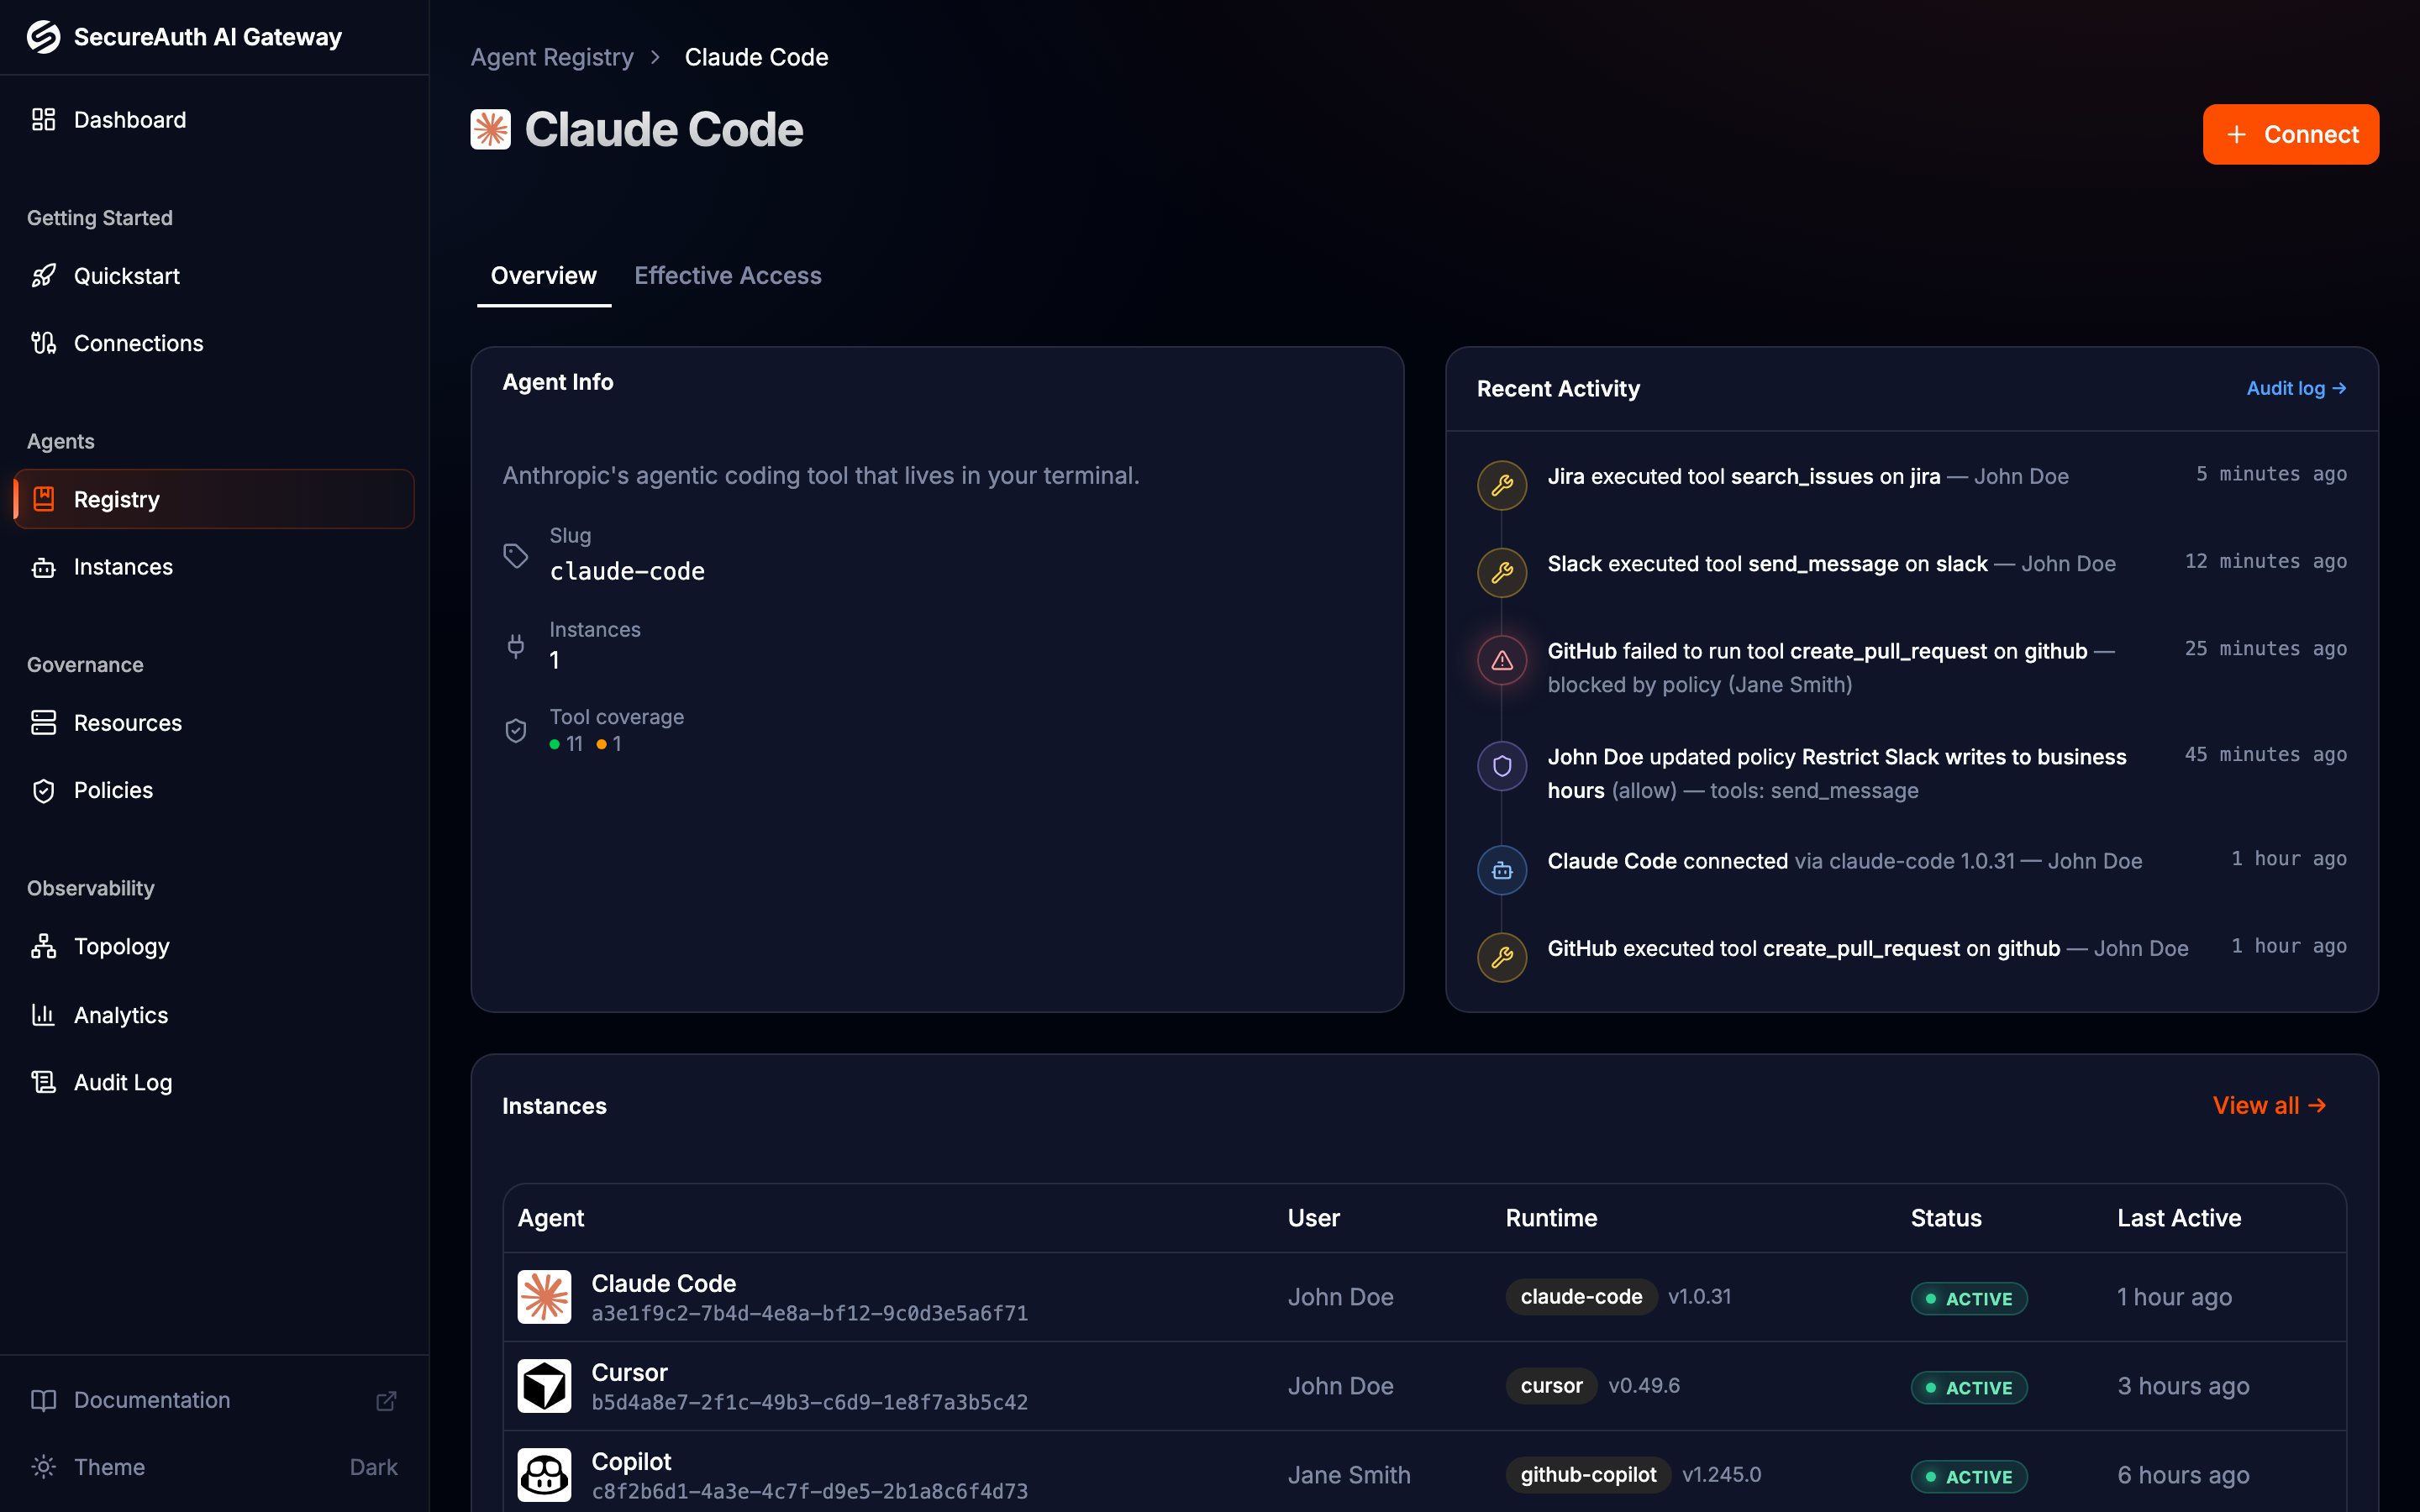Open Audit Log in the sidebar
The height and width of the screenshot is (1512, 2420).
pyautogui.click(x=214, y=1082)
